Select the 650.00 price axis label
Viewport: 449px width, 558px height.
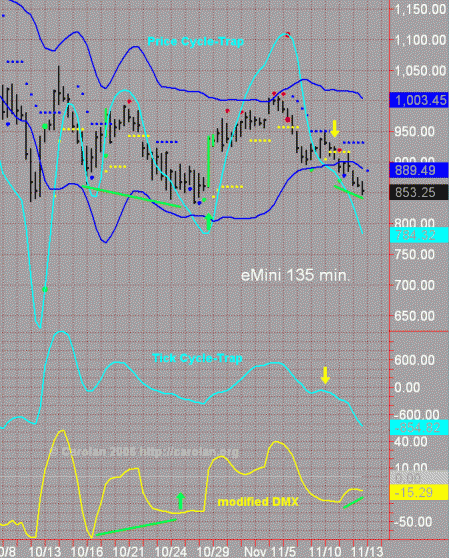[414, 316]
